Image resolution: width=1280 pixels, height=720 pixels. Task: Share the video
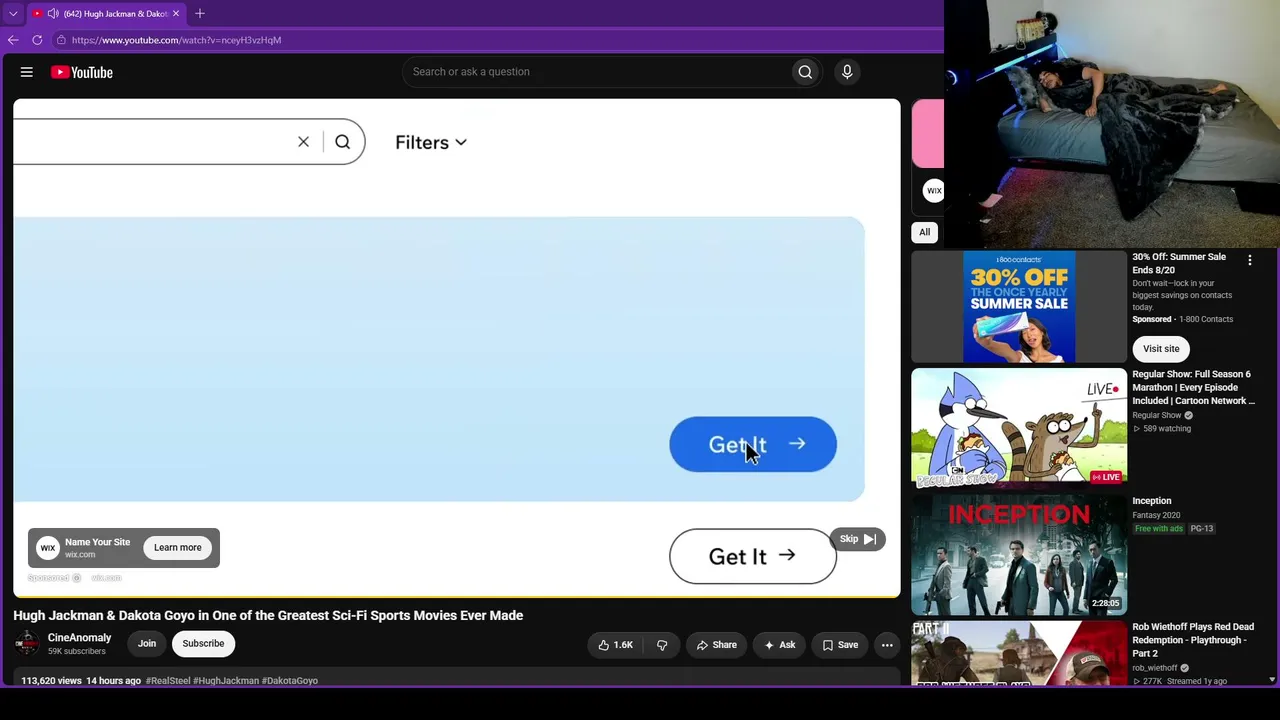click(x=716, y=645)
